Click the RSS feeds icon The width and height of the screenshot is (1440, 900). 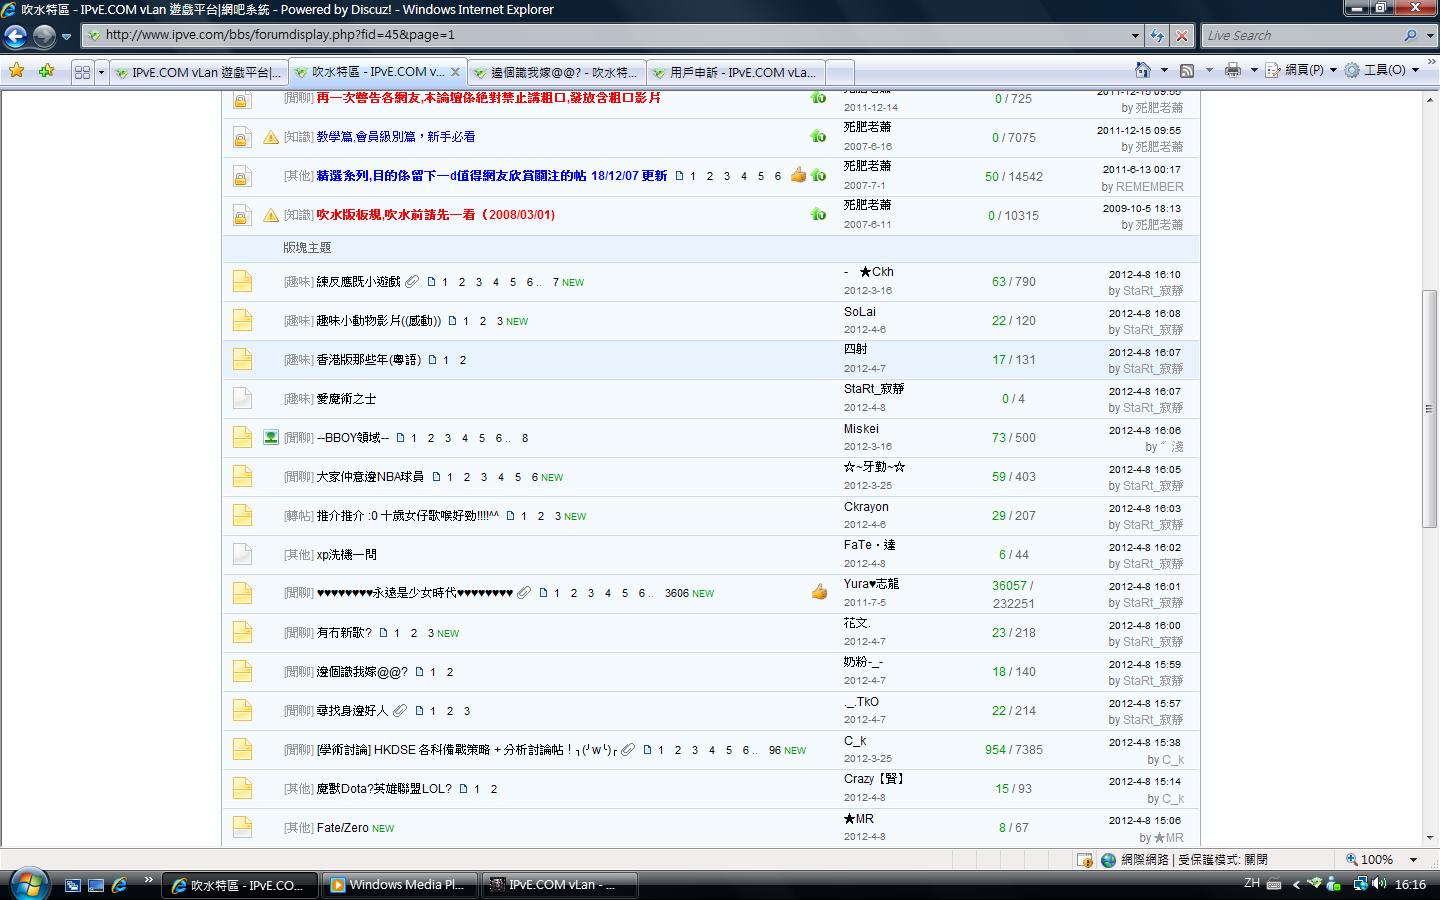tap(1187, 70)
